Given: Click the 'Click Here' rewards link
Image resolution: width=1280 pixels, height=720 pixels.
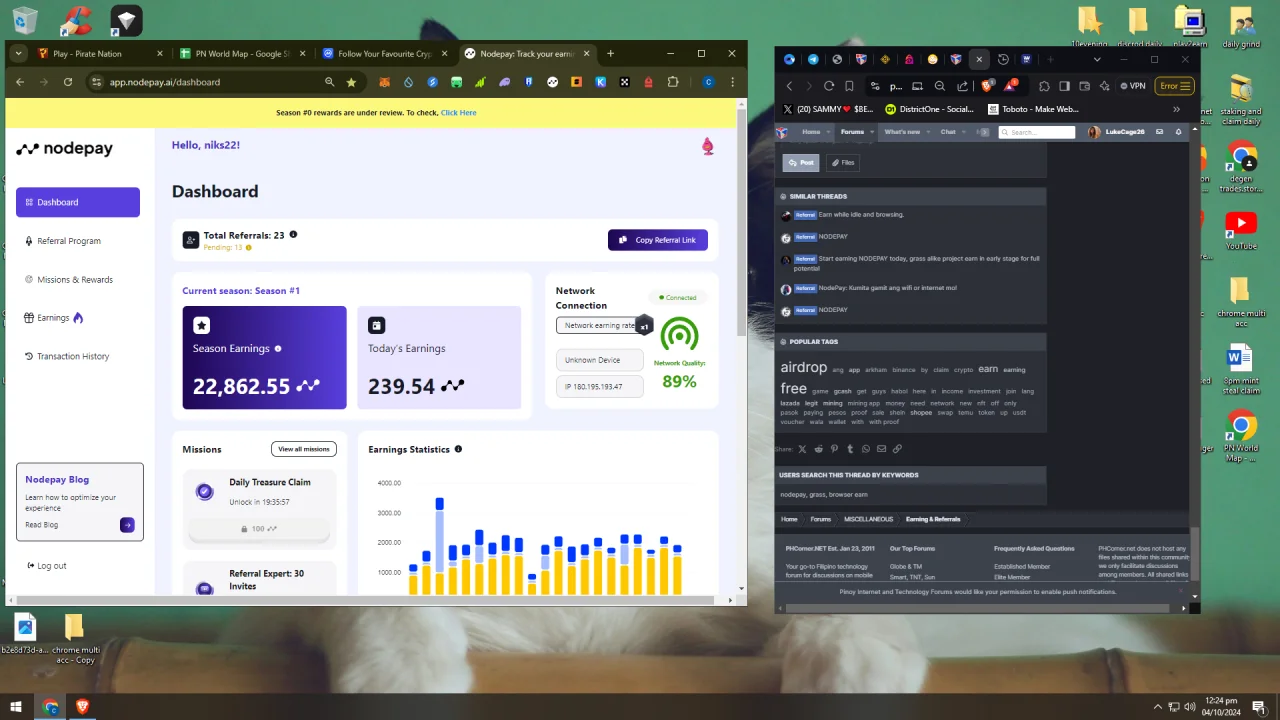Looking at the screenshot, I should click(x=459, y=113).
